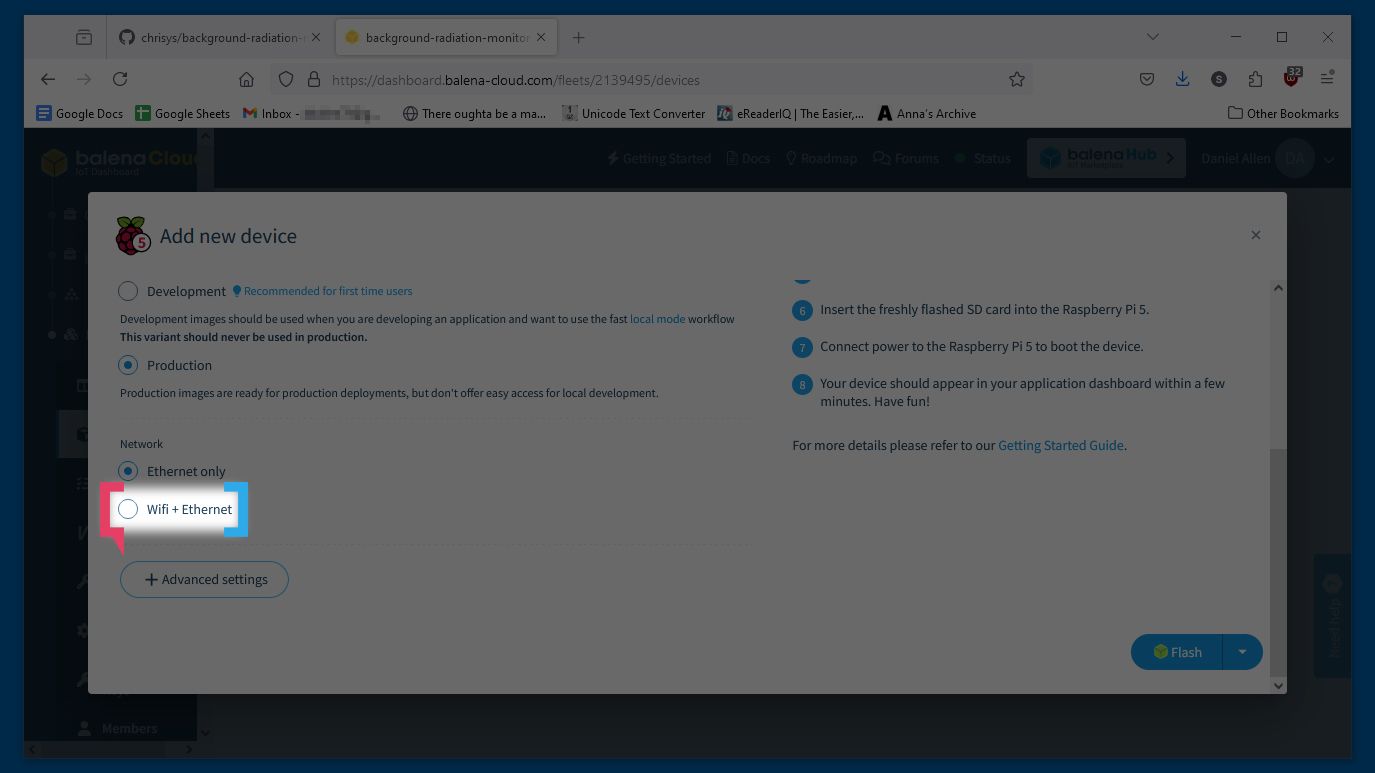Image resolution: width=1375 pixels, height=773 pixels.
Task: Click the Flash button
Action: click(x=1177, y=652)
